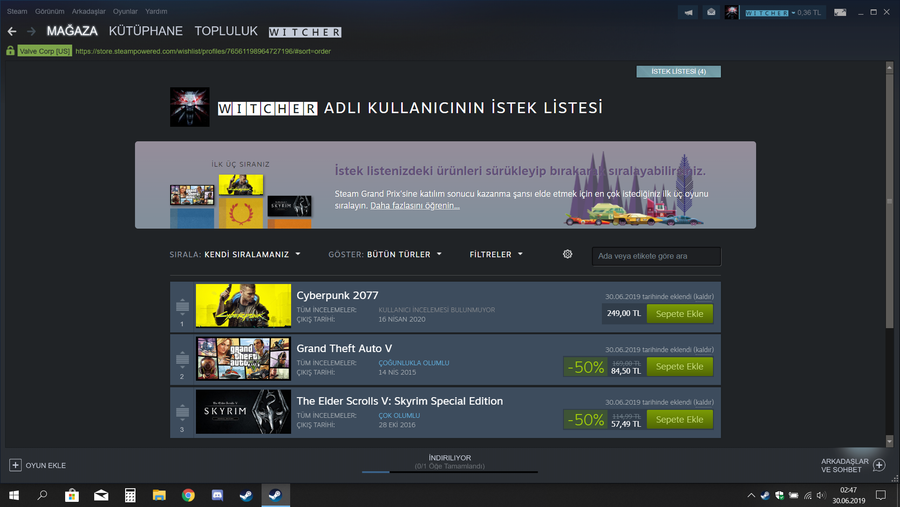Expand the Göster Bütün Türler dropdown

(x=404, y=254)
